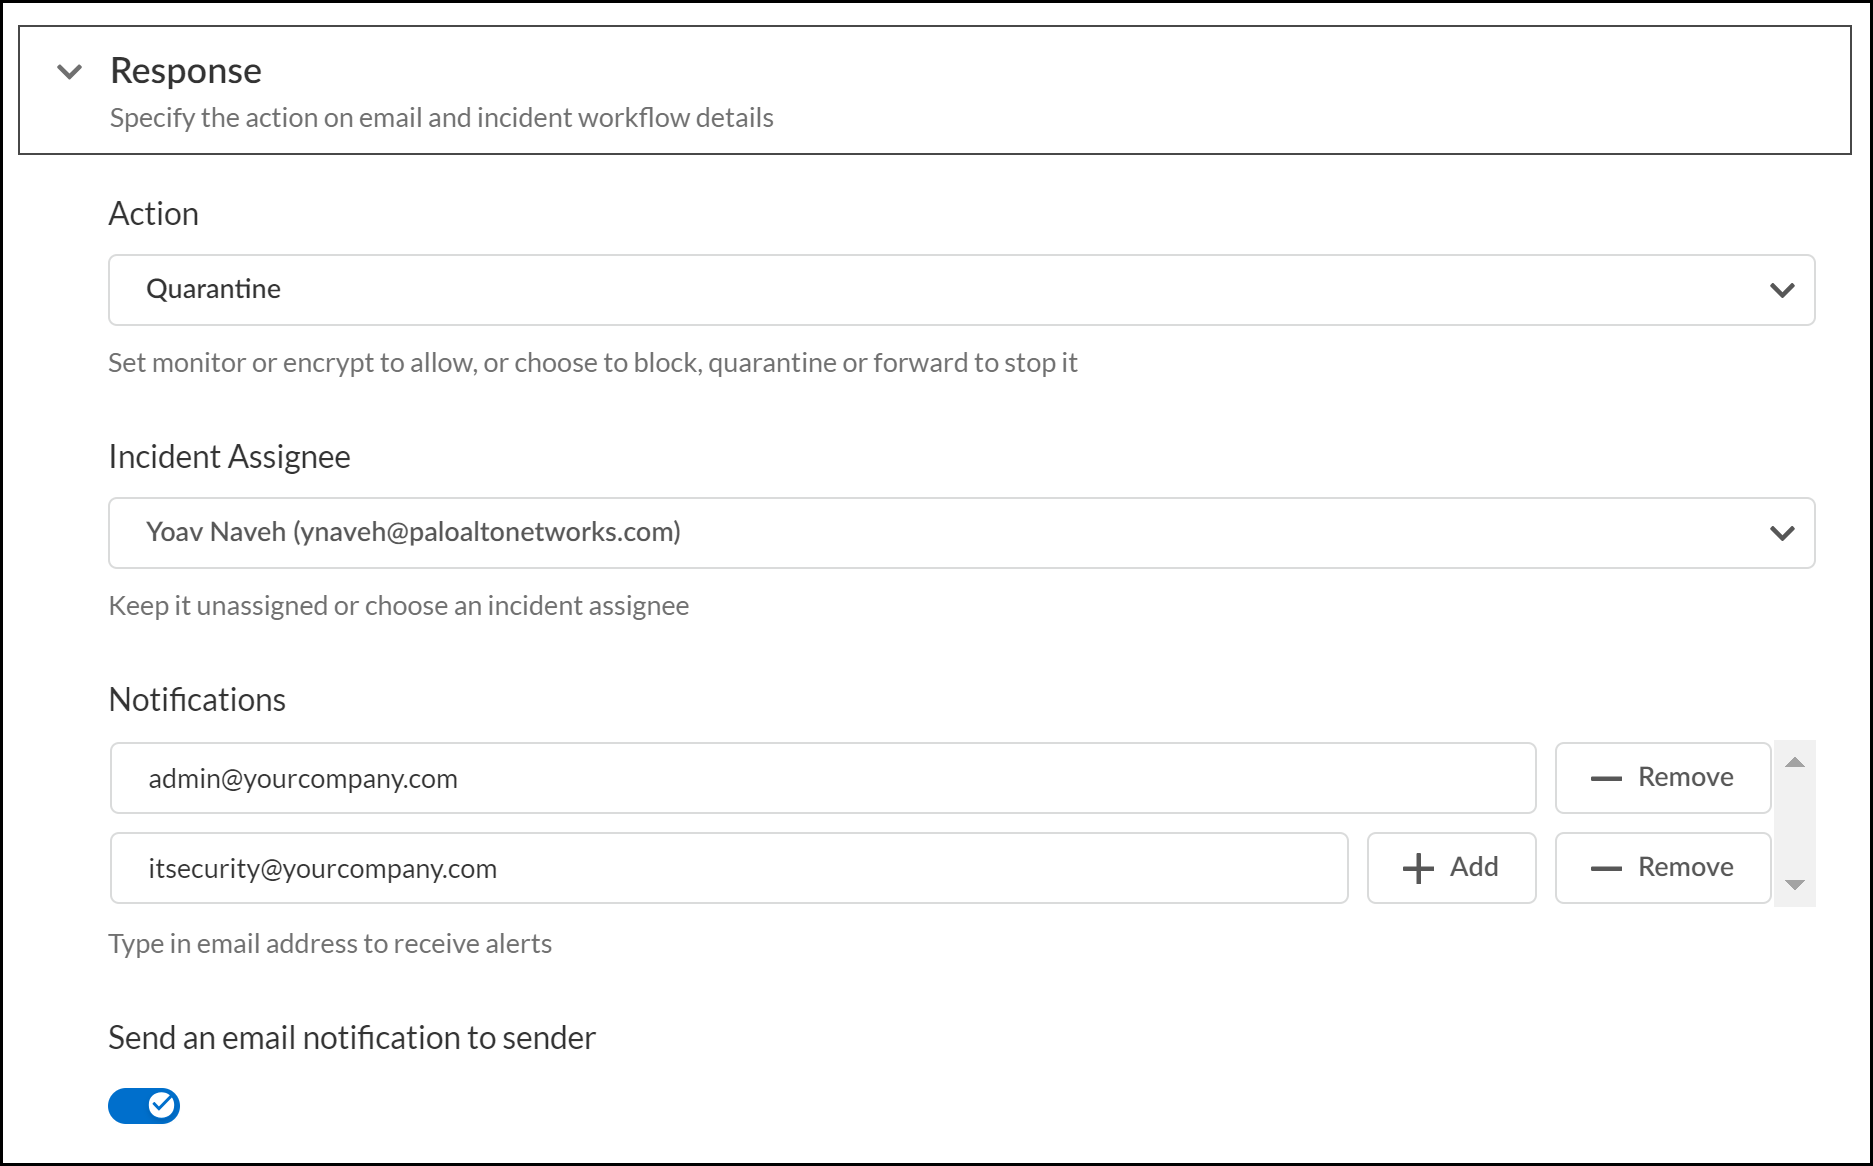Click the chevron on the Action dropdown
Screen dimensions: 1873x1166
(x=1781, y=290)
